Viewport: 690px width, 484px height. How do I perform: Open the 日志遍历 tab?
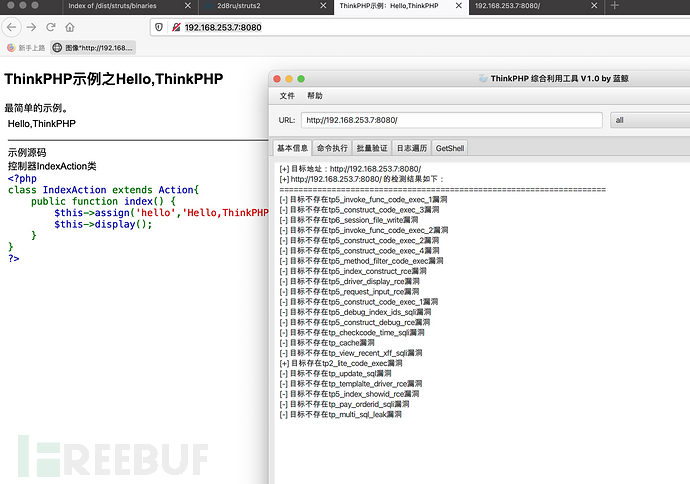pos(412,148)
